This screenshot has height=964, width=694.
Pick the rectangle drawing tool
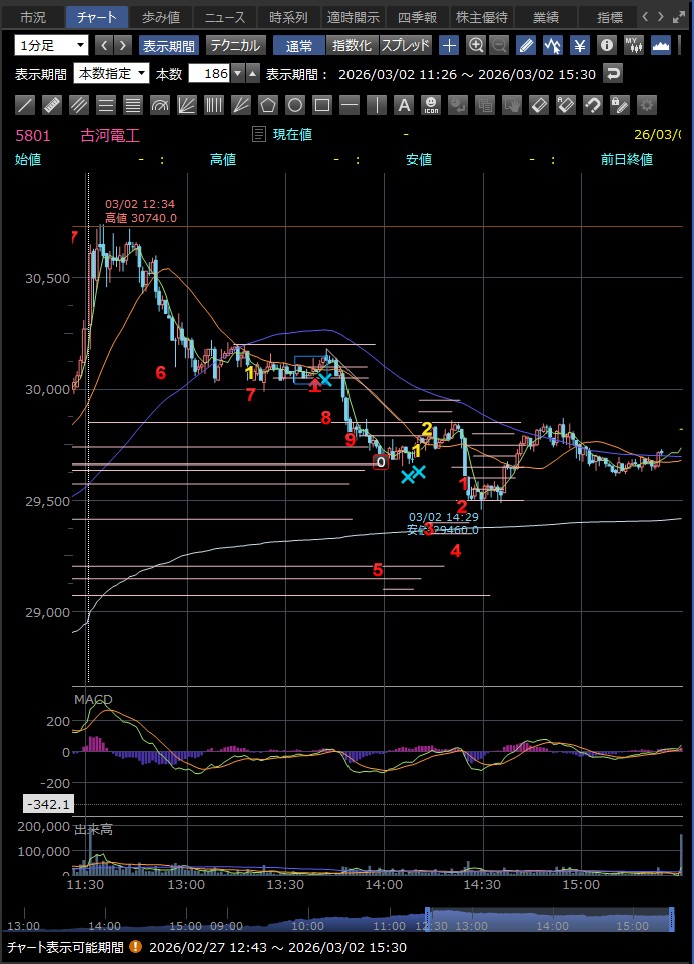click(x=322, y=105)
